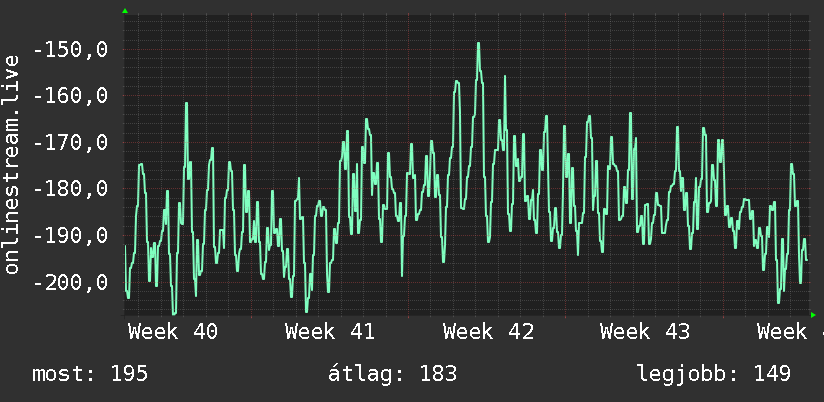Click the 'most: 195' statistic
Image resolution: width=824 pixels, height=402 pixels.
tap(90, 374)
